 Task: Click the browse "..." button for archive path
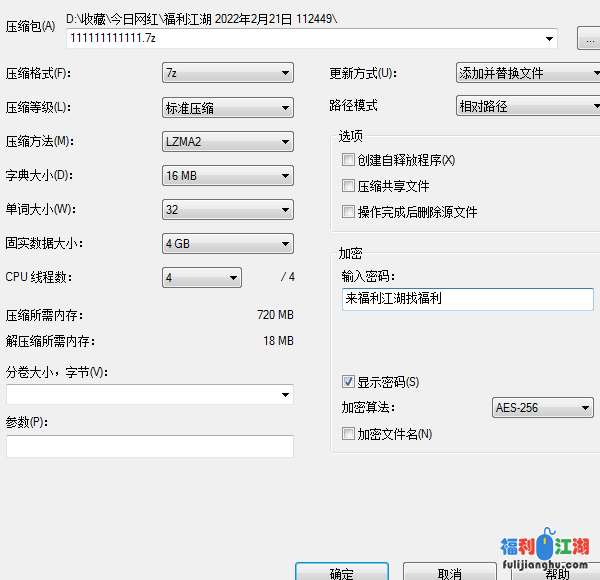pos(589,39)
